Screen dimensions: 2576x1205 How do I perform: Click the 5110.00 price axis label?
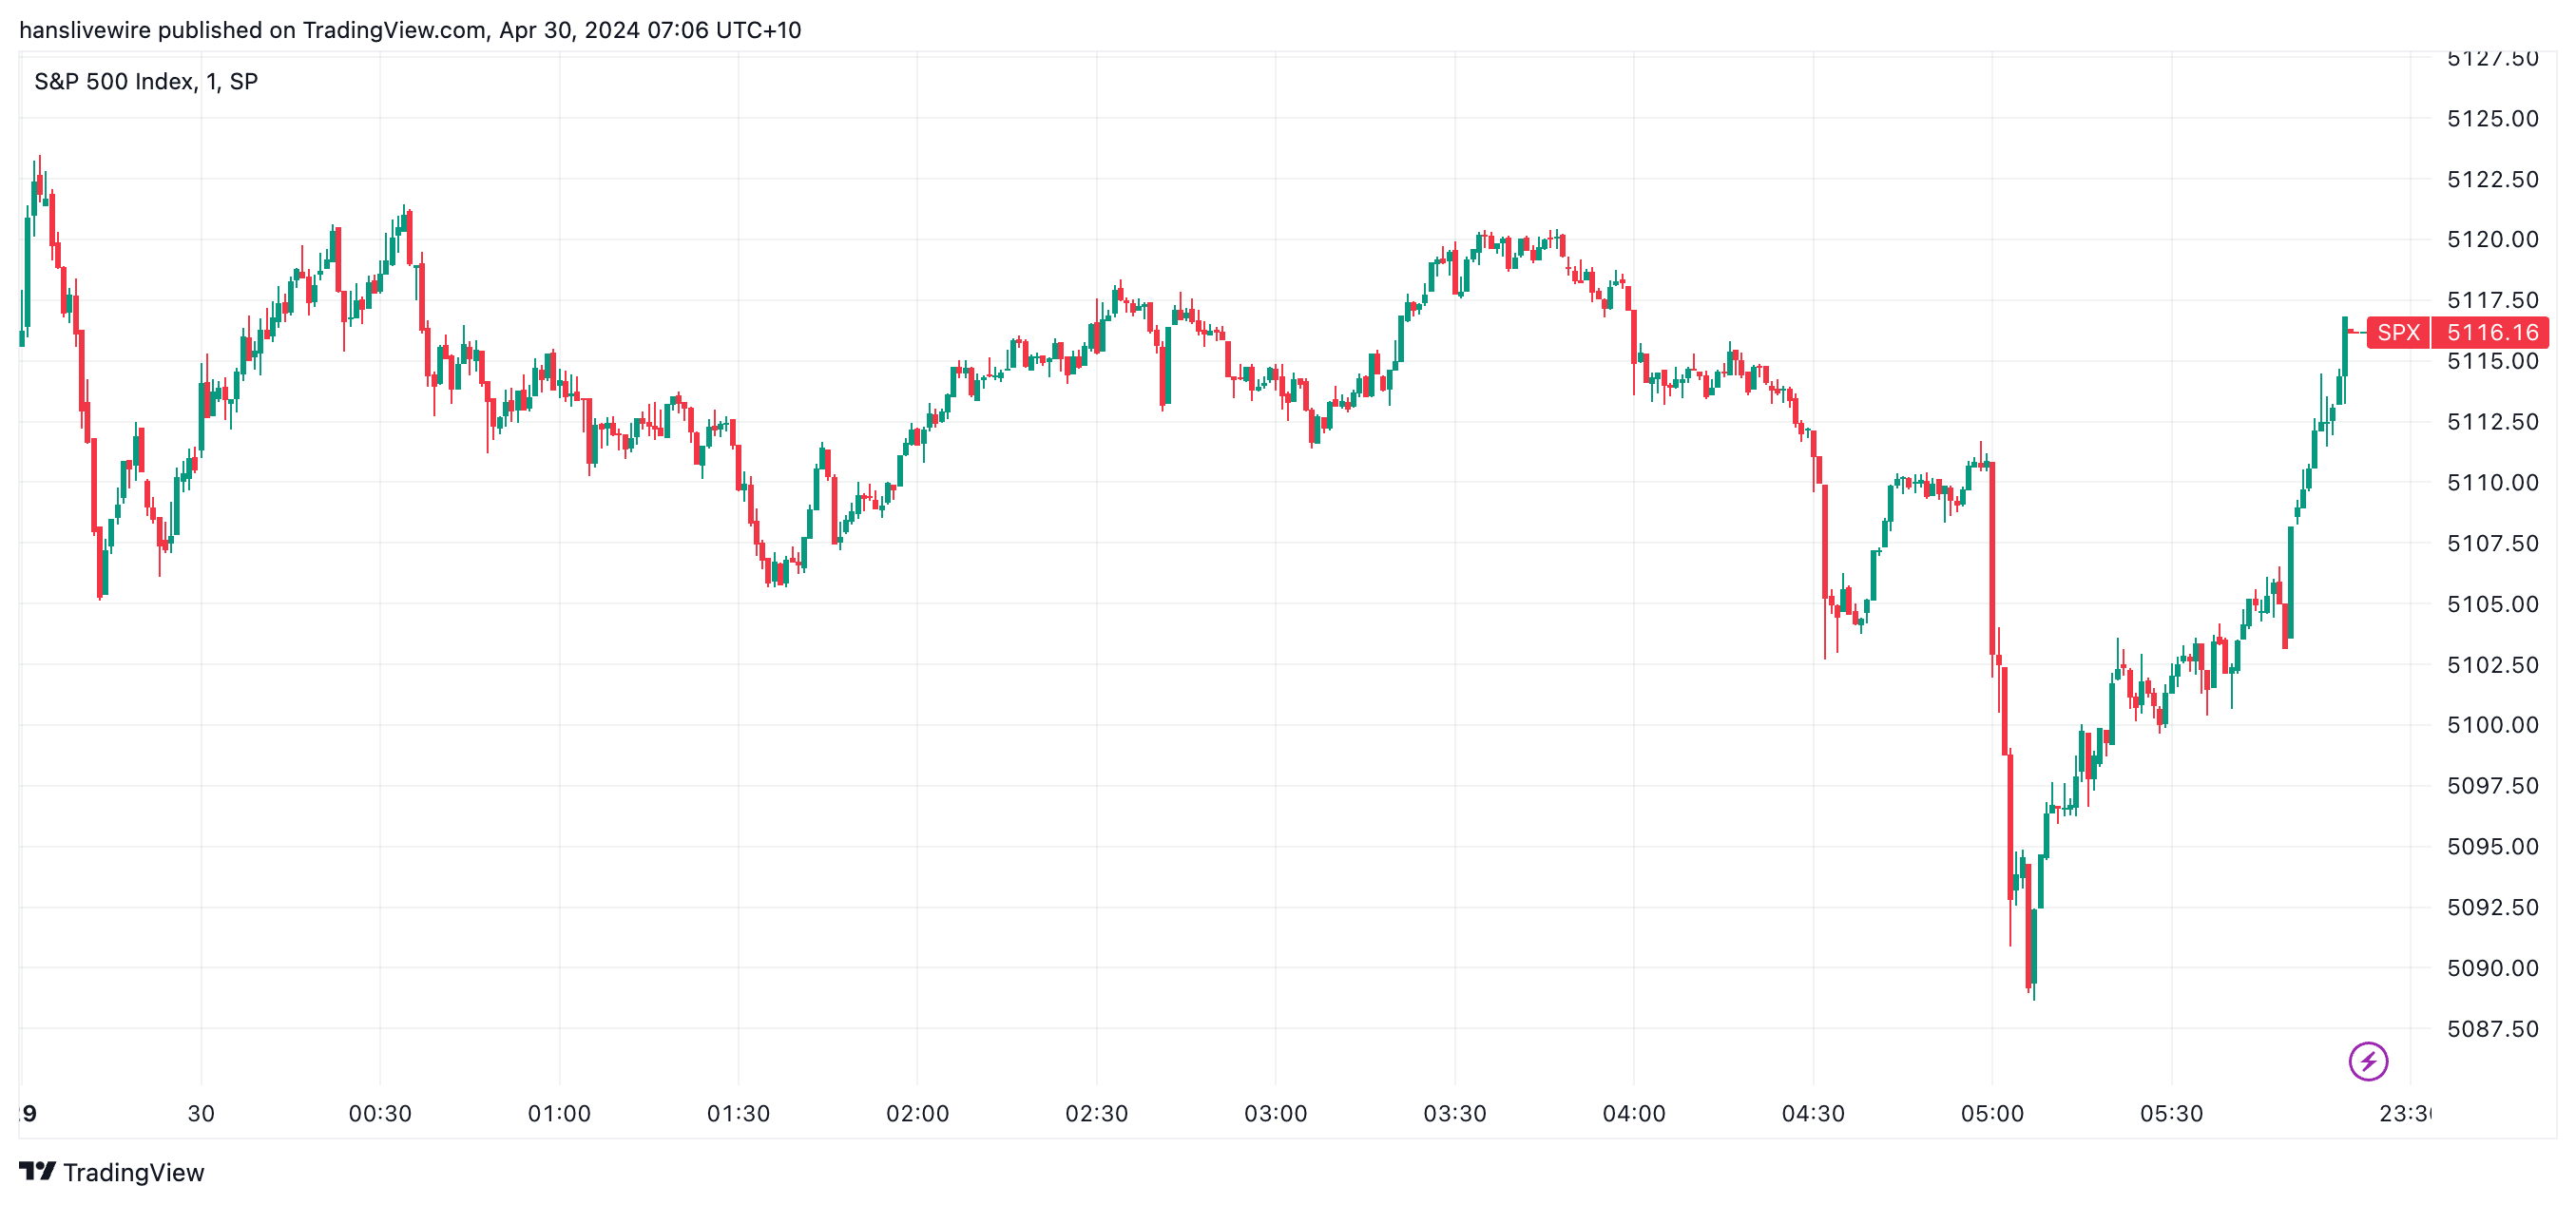(2492, 482)
